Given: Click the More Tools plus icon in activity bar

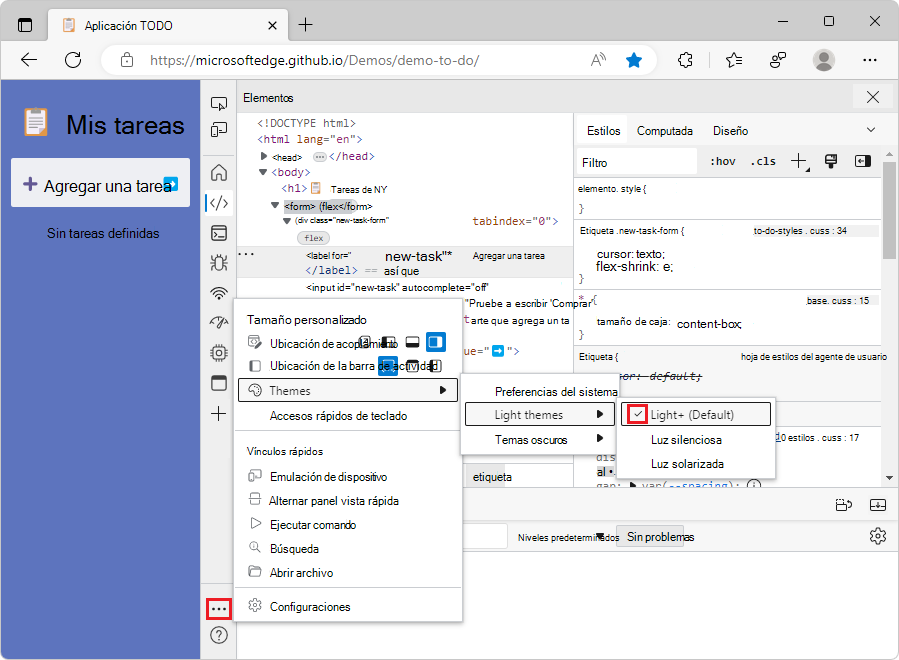Looking at the screenshot, I should 218,413.
